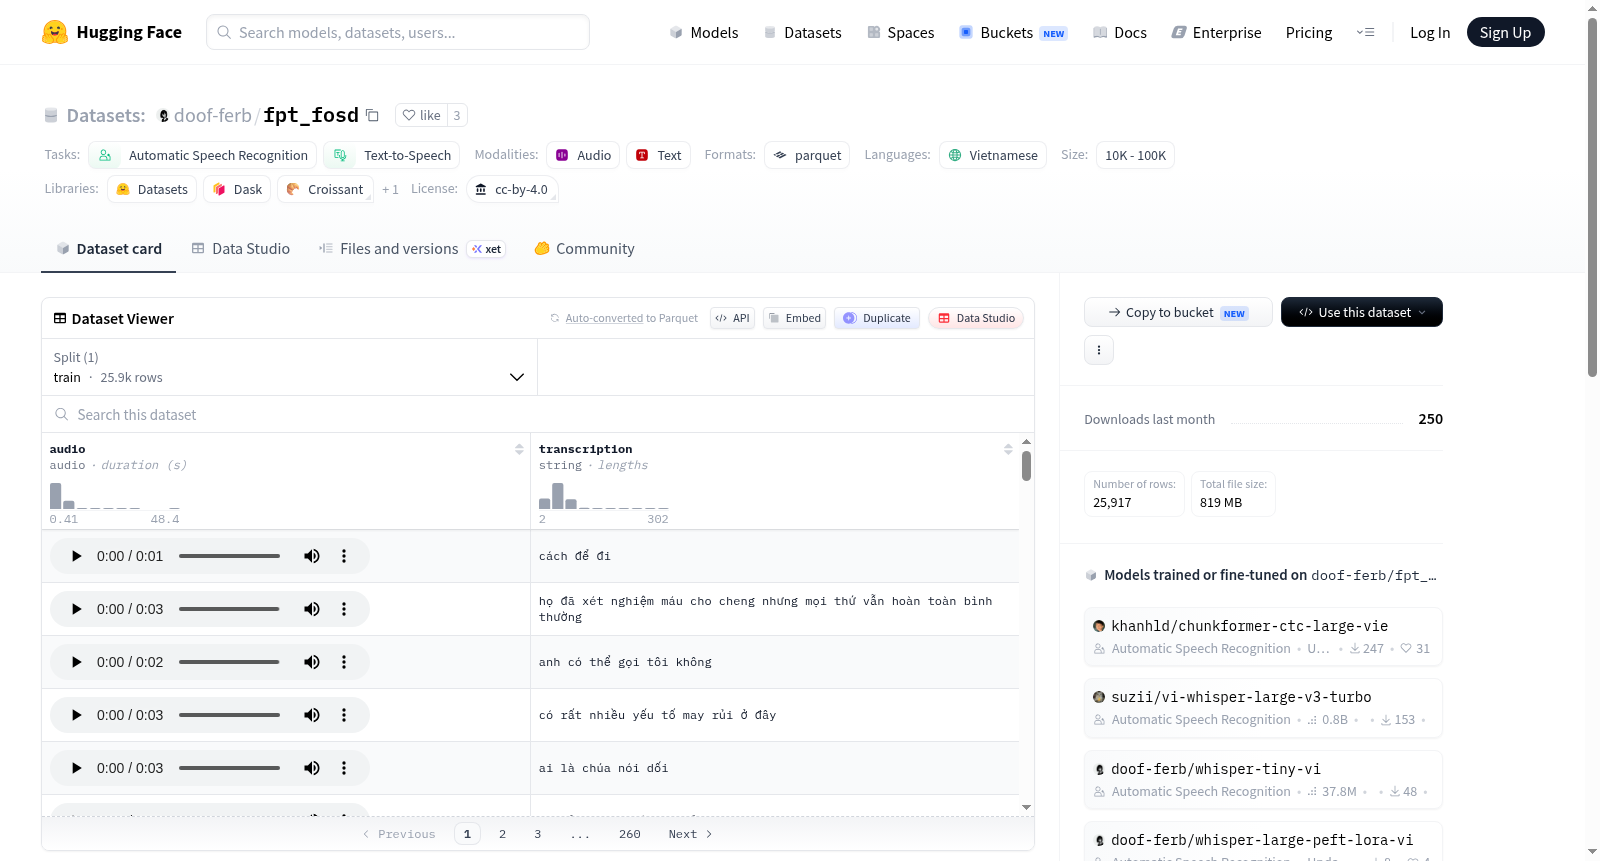This screenshot has height=861, width=1600.
Task: Open audio options menu in "anh có thể gọi tôi không" row
Action: 344,662
